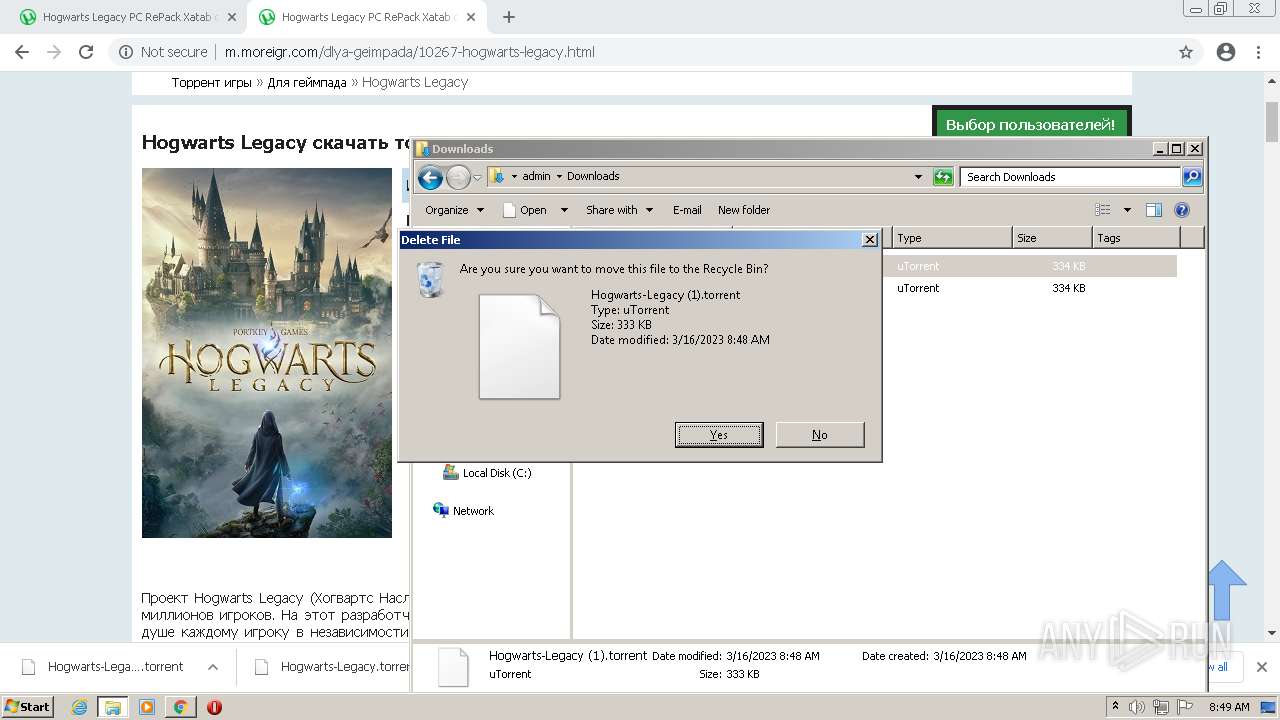Click Forward arrow in the Downloads window

[458, 178]
